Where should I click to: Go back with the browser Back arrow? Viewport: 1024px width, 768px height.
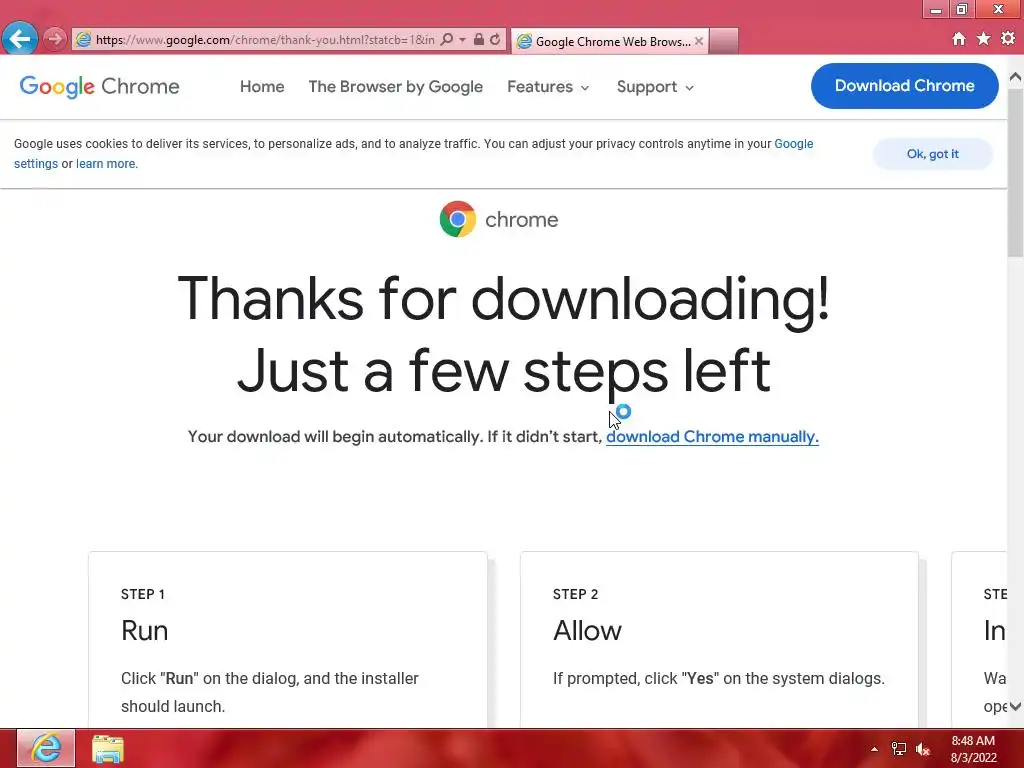20,39
